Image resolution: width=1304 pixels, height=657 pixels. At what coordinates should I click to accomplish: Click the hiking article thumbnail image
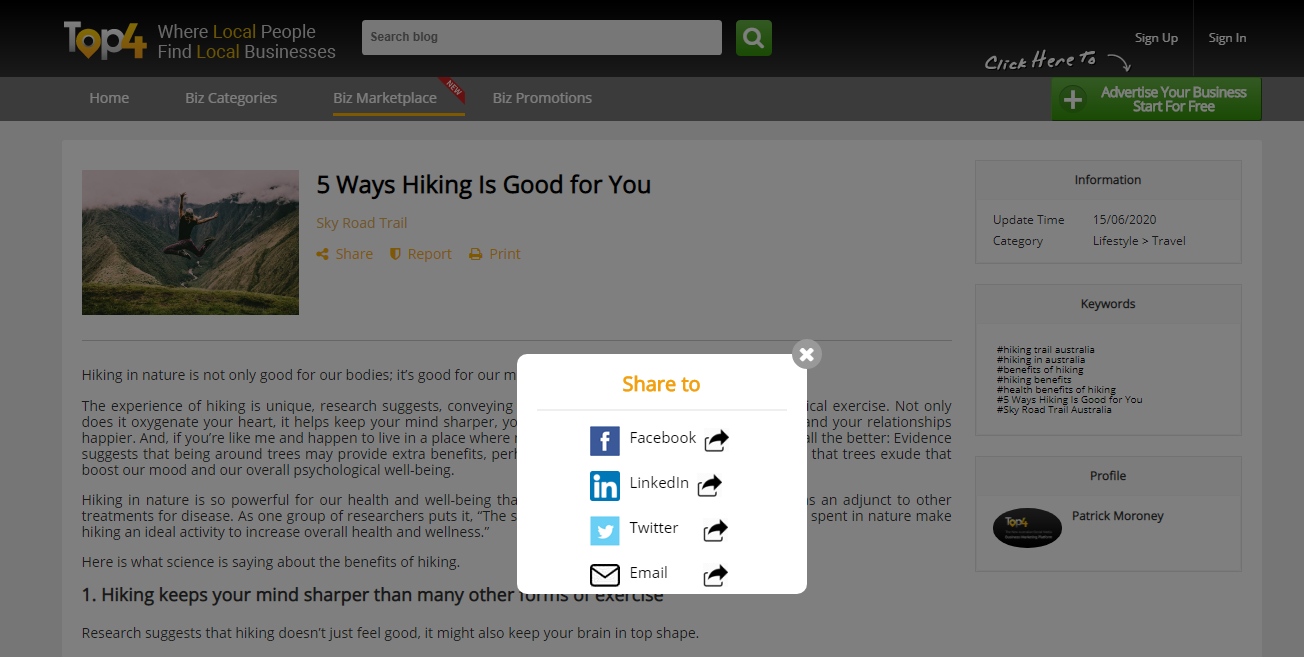(x=190, y=242)
